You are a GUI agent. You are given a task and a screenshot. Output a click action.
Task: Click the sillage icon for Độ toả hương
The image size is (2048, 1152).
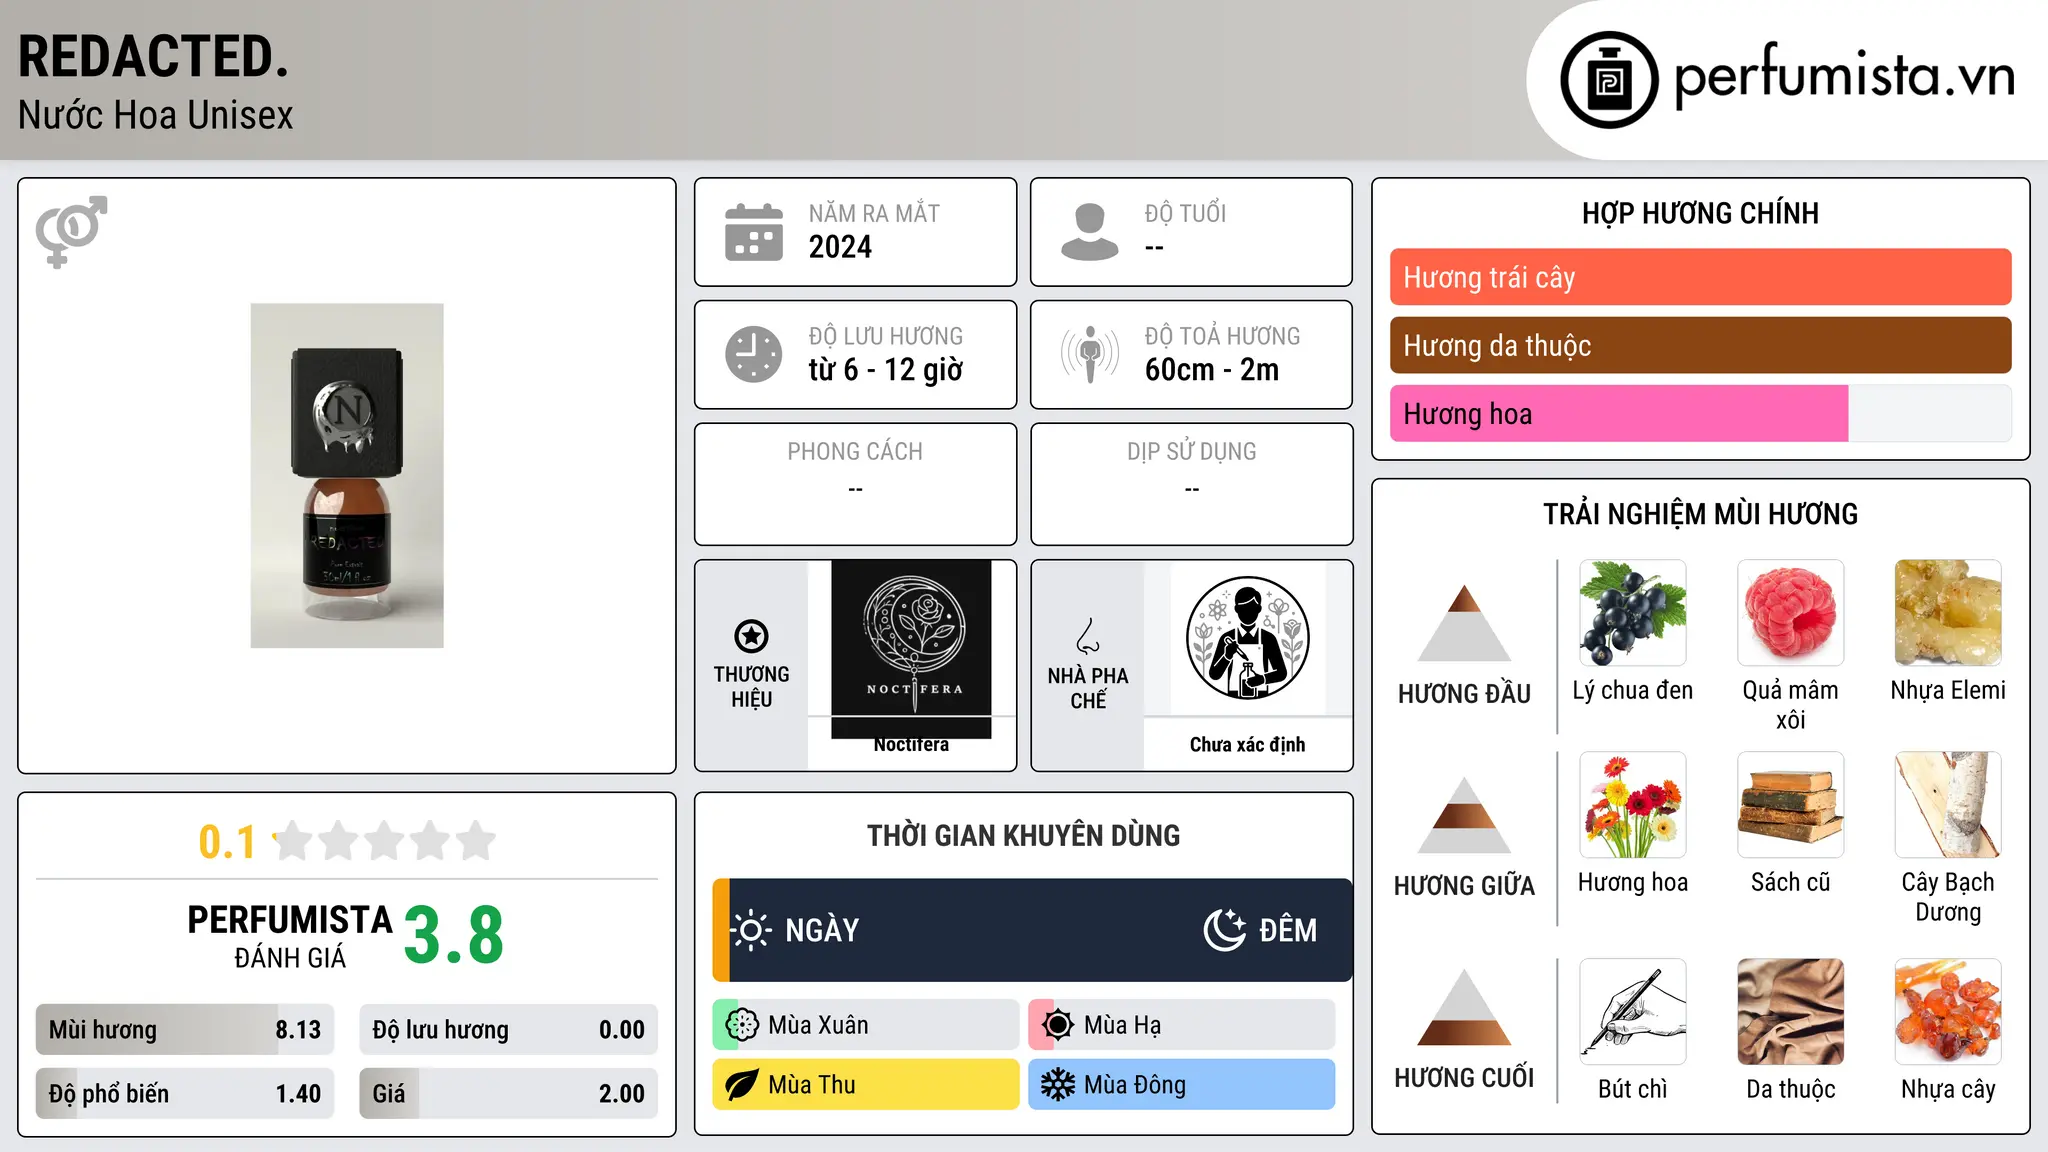pyautogui.click(x=1090, y=354)
